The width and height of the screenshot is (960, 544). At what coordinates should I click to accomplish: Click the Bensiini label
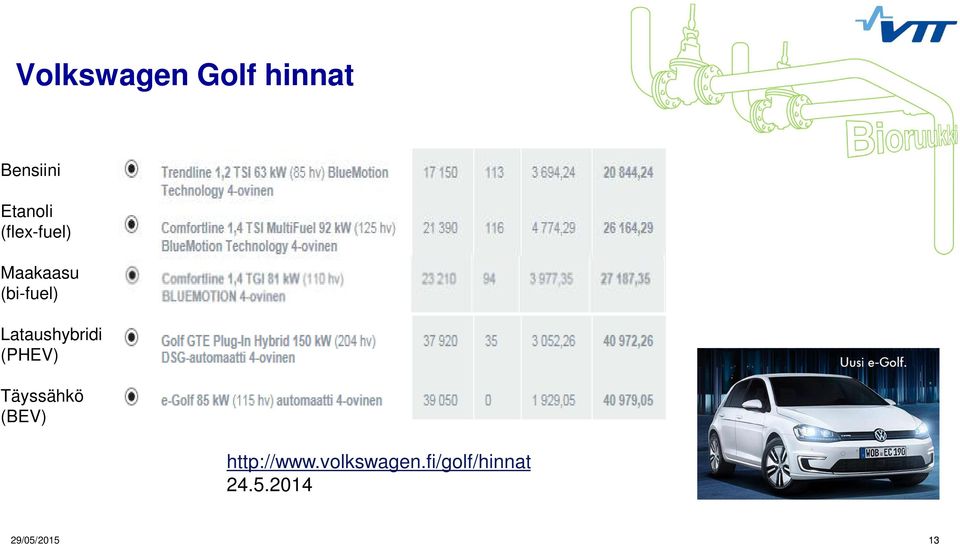[x=31, y=170]
